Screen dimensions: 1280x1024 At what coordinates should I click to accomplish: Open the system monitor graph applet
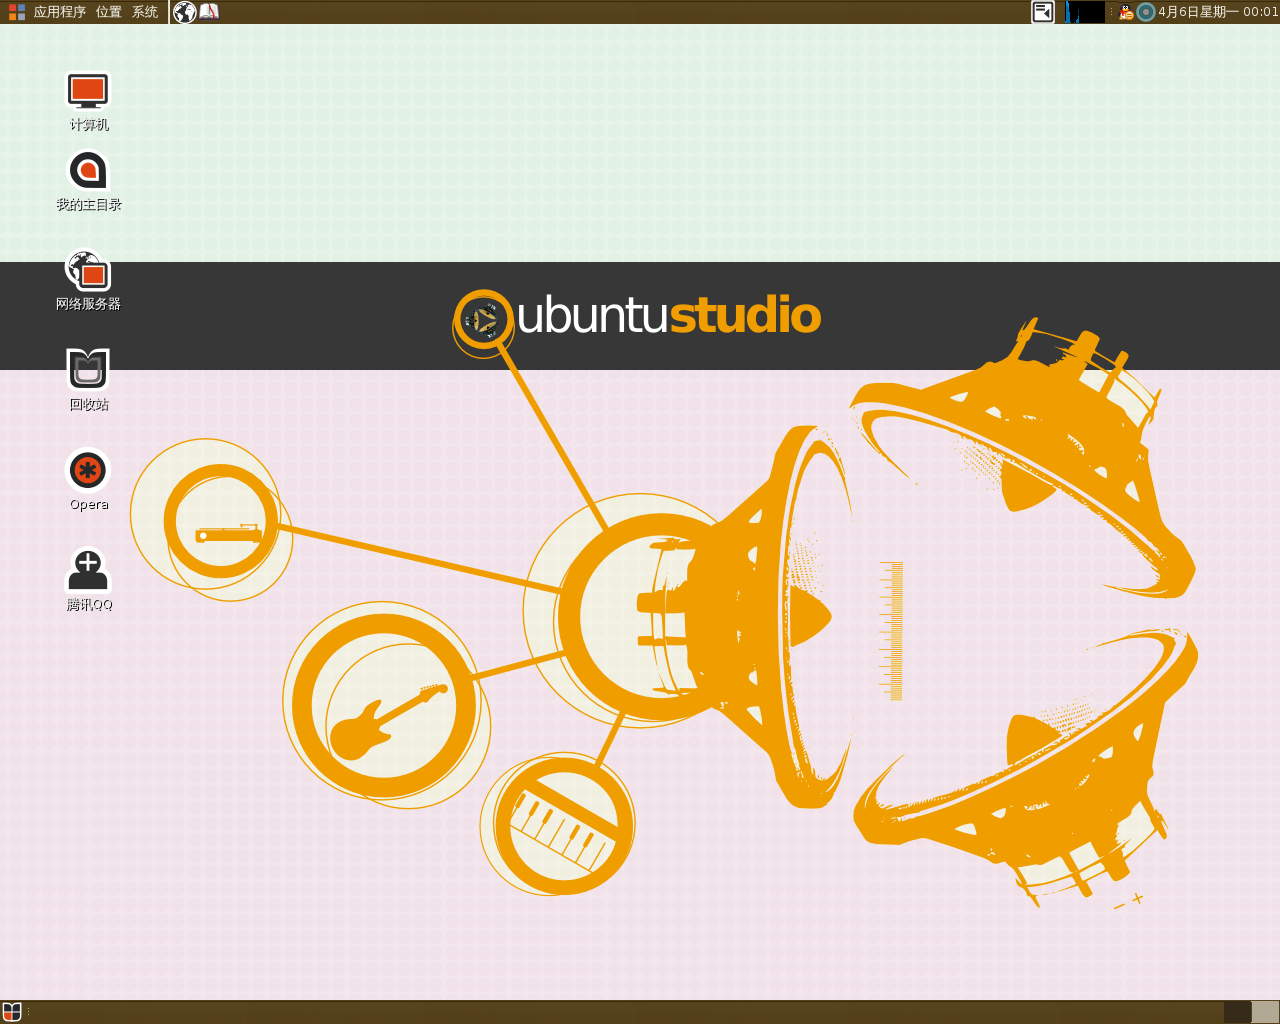click(x=1085, y=12)
